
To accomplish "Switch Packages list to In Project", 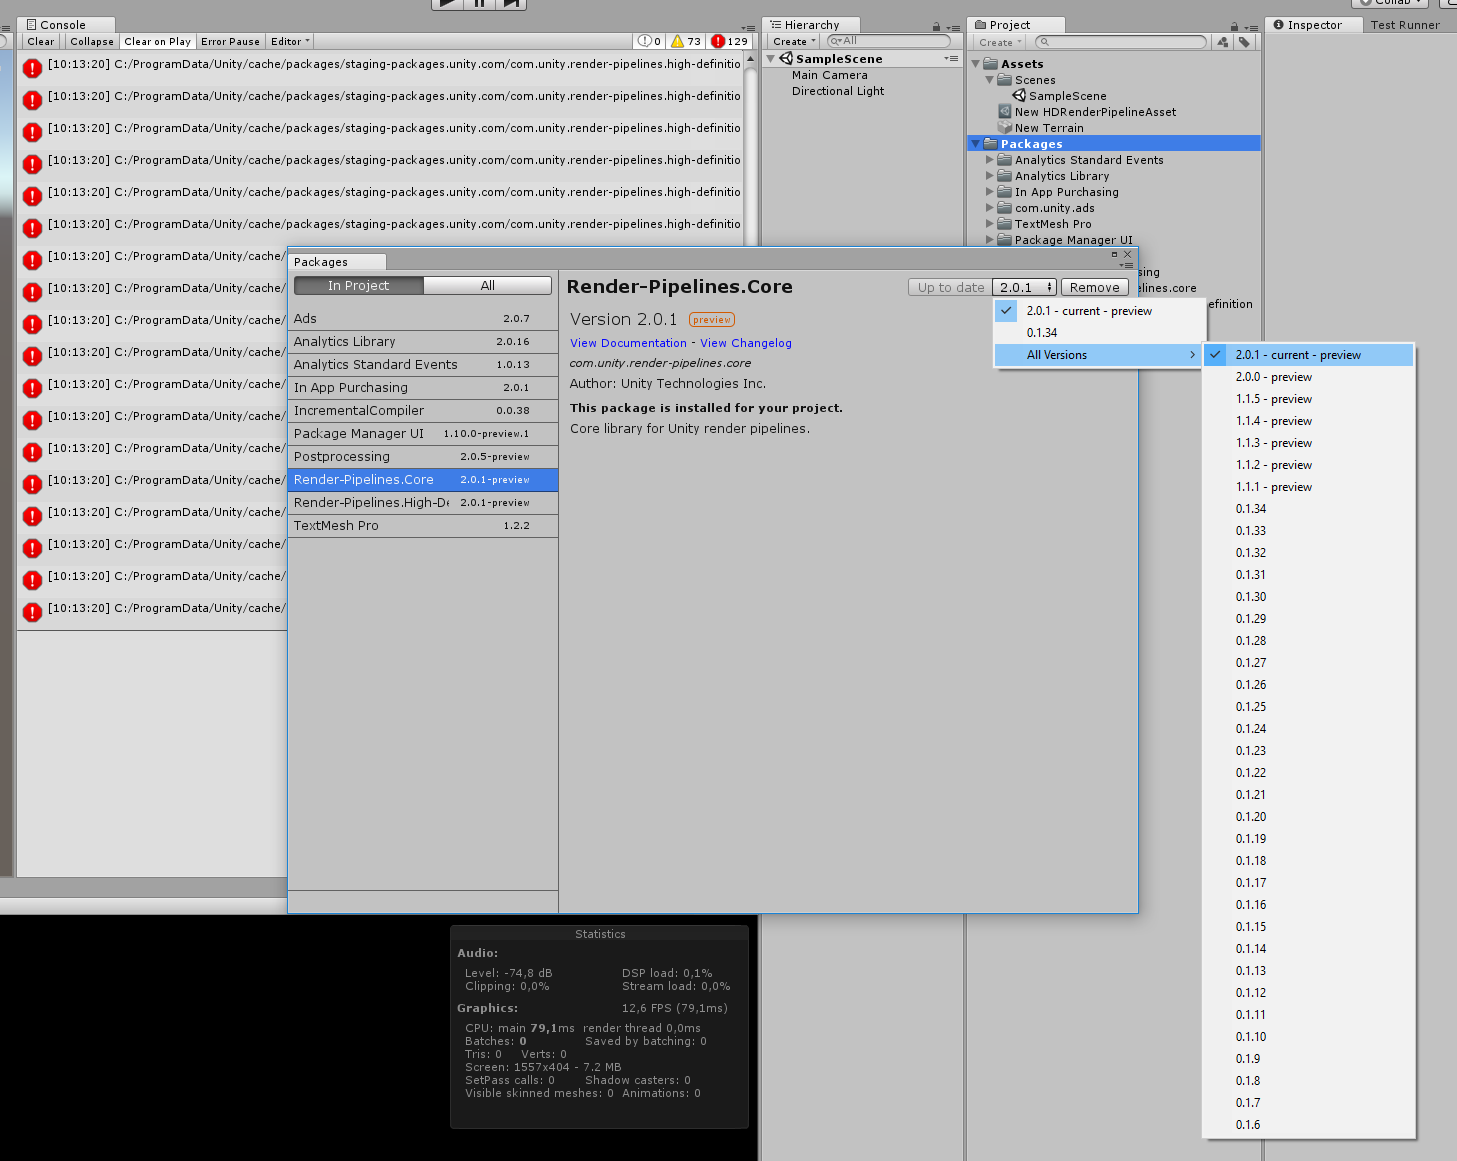I will click(358, 286).
